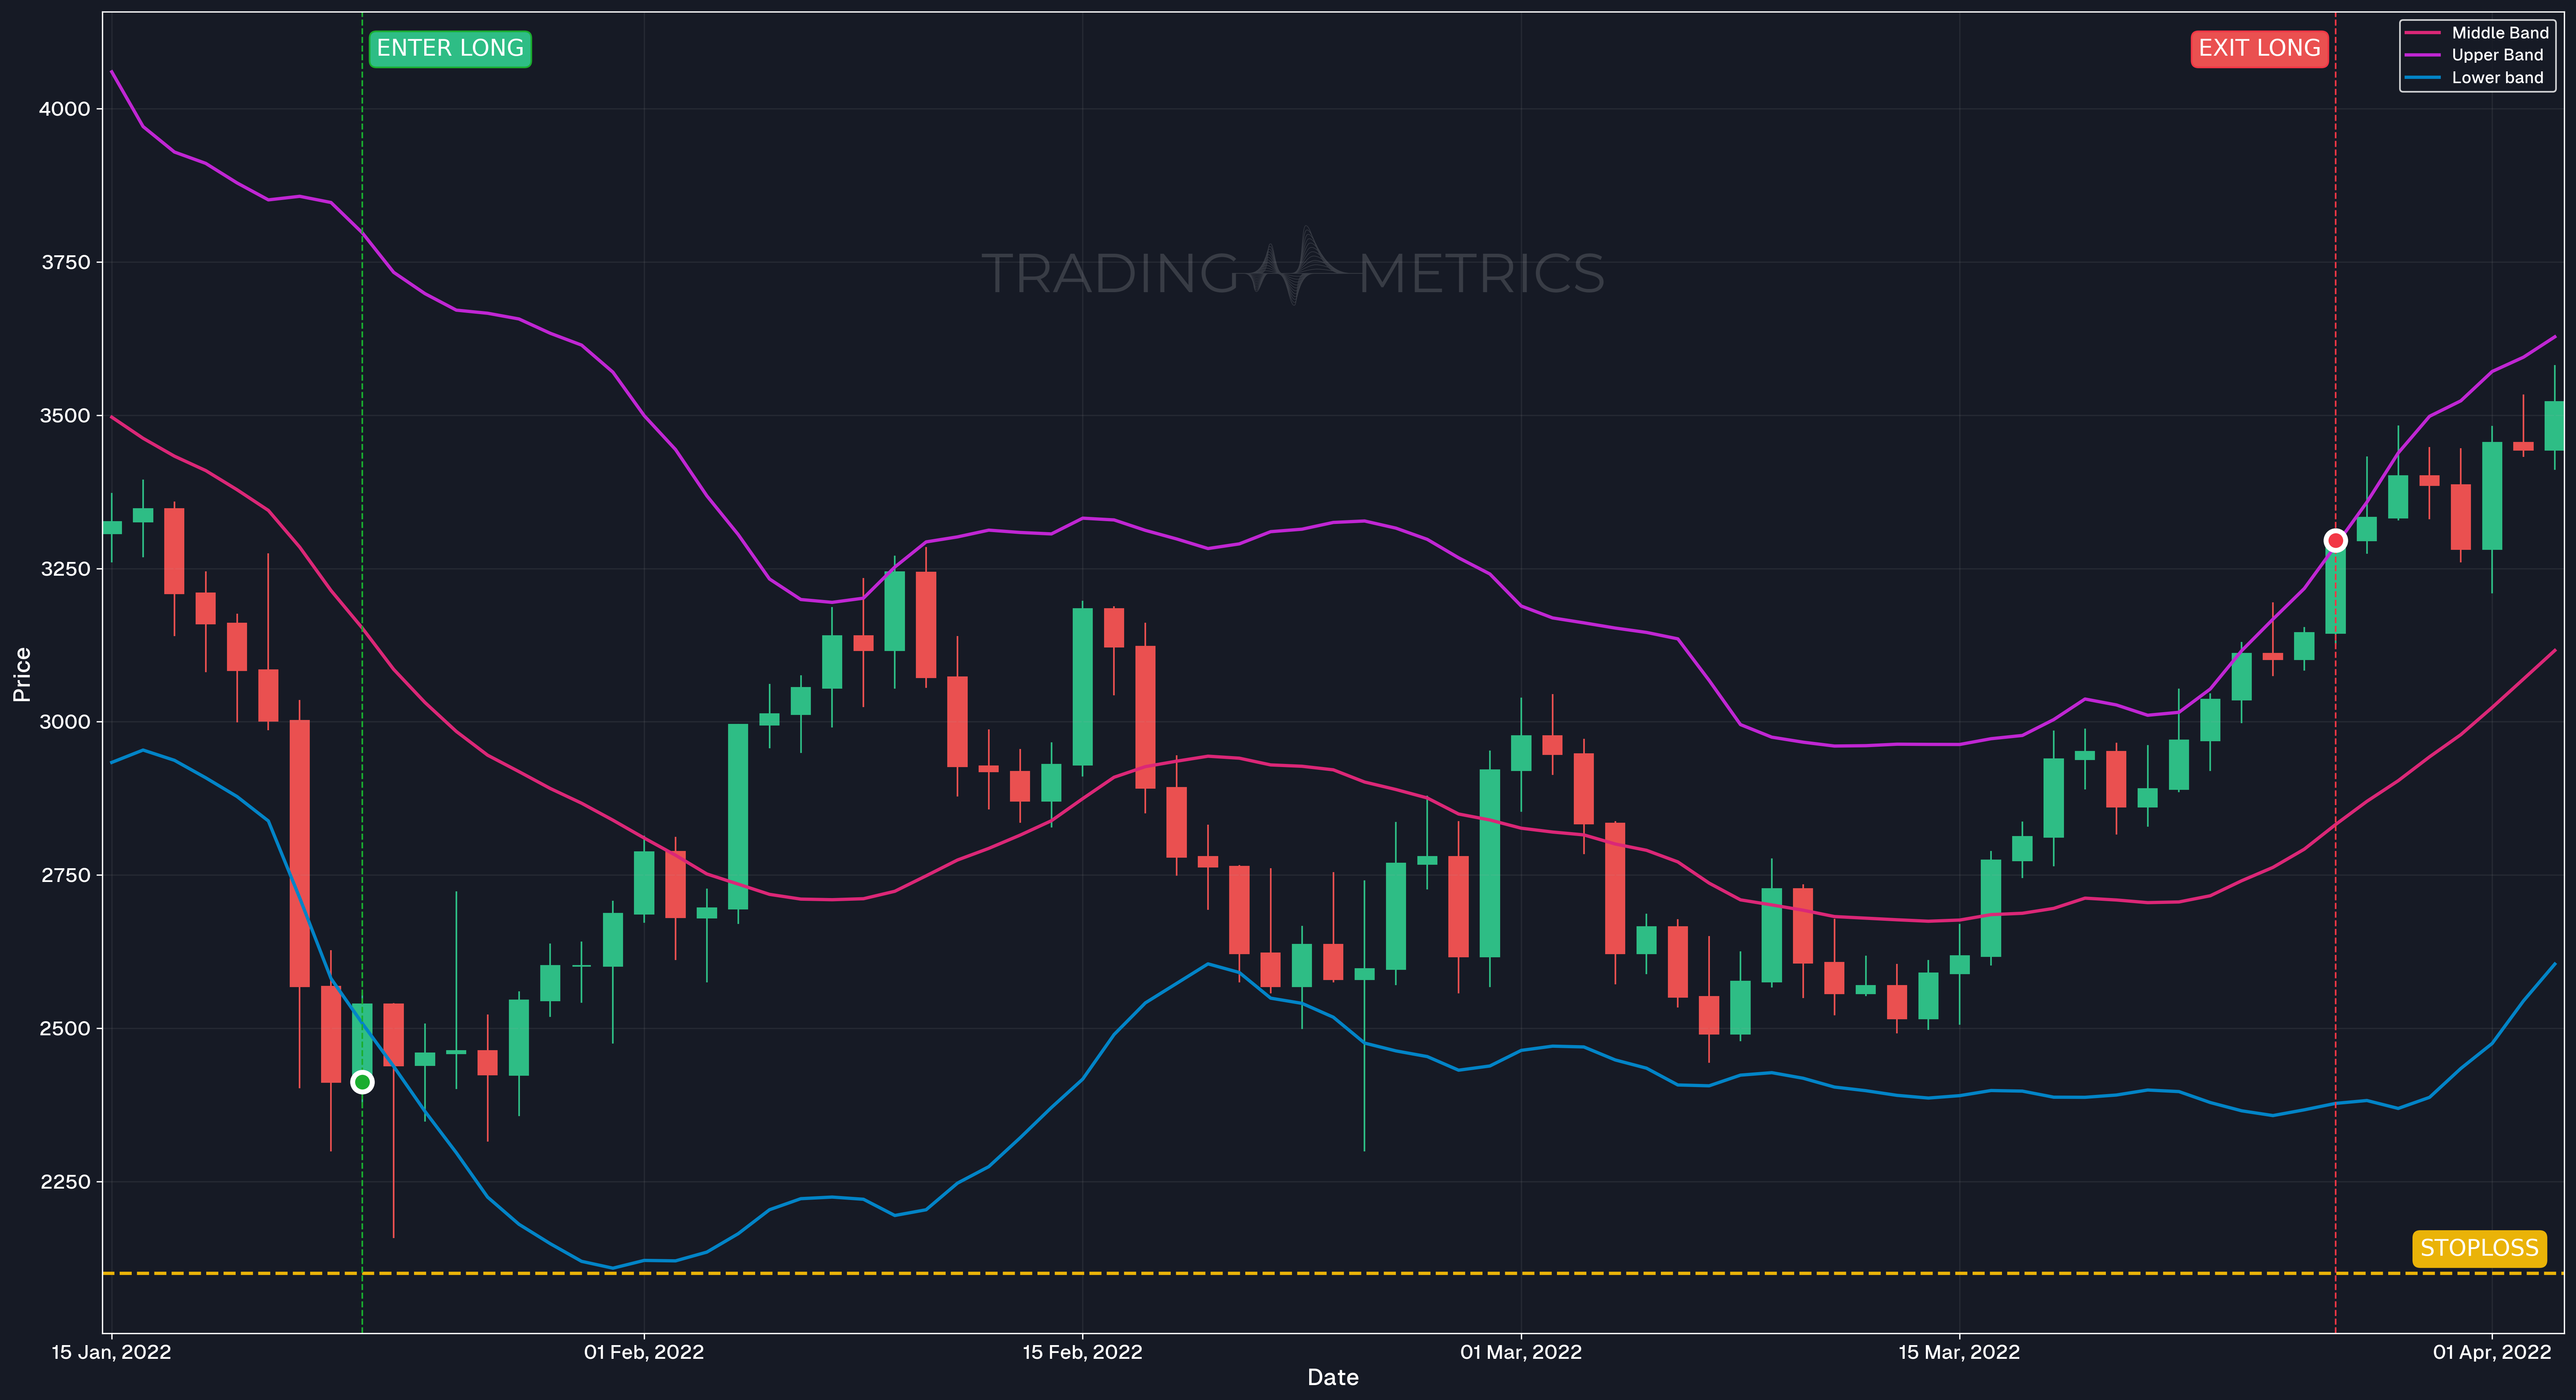This screenshot has width=2576, height=1400.
Task: Click Upper Band legend entry
Action: 2474,55
